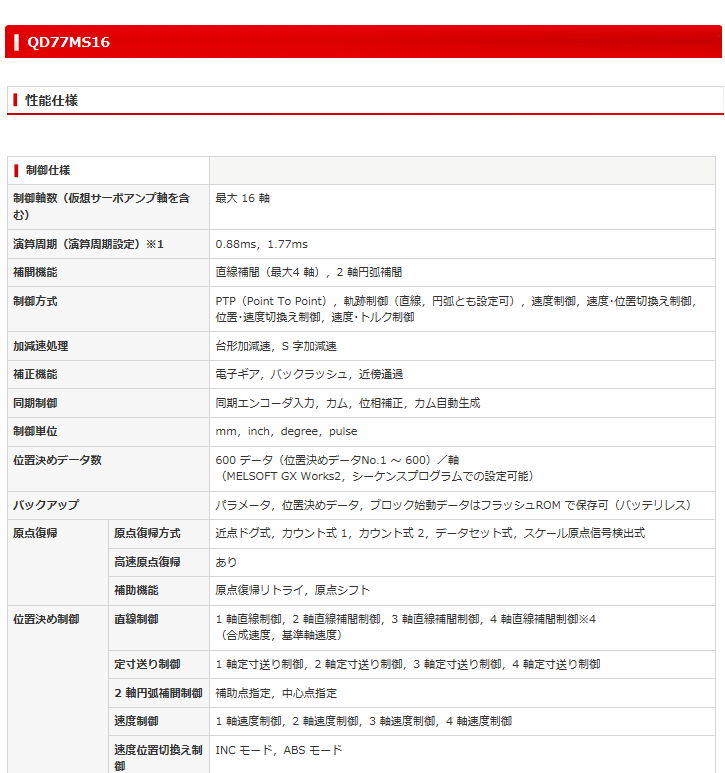Screen dimensions: 725x773
Task: Click the mm, inch, degree, pulse value
Action: tap(286, 431)
